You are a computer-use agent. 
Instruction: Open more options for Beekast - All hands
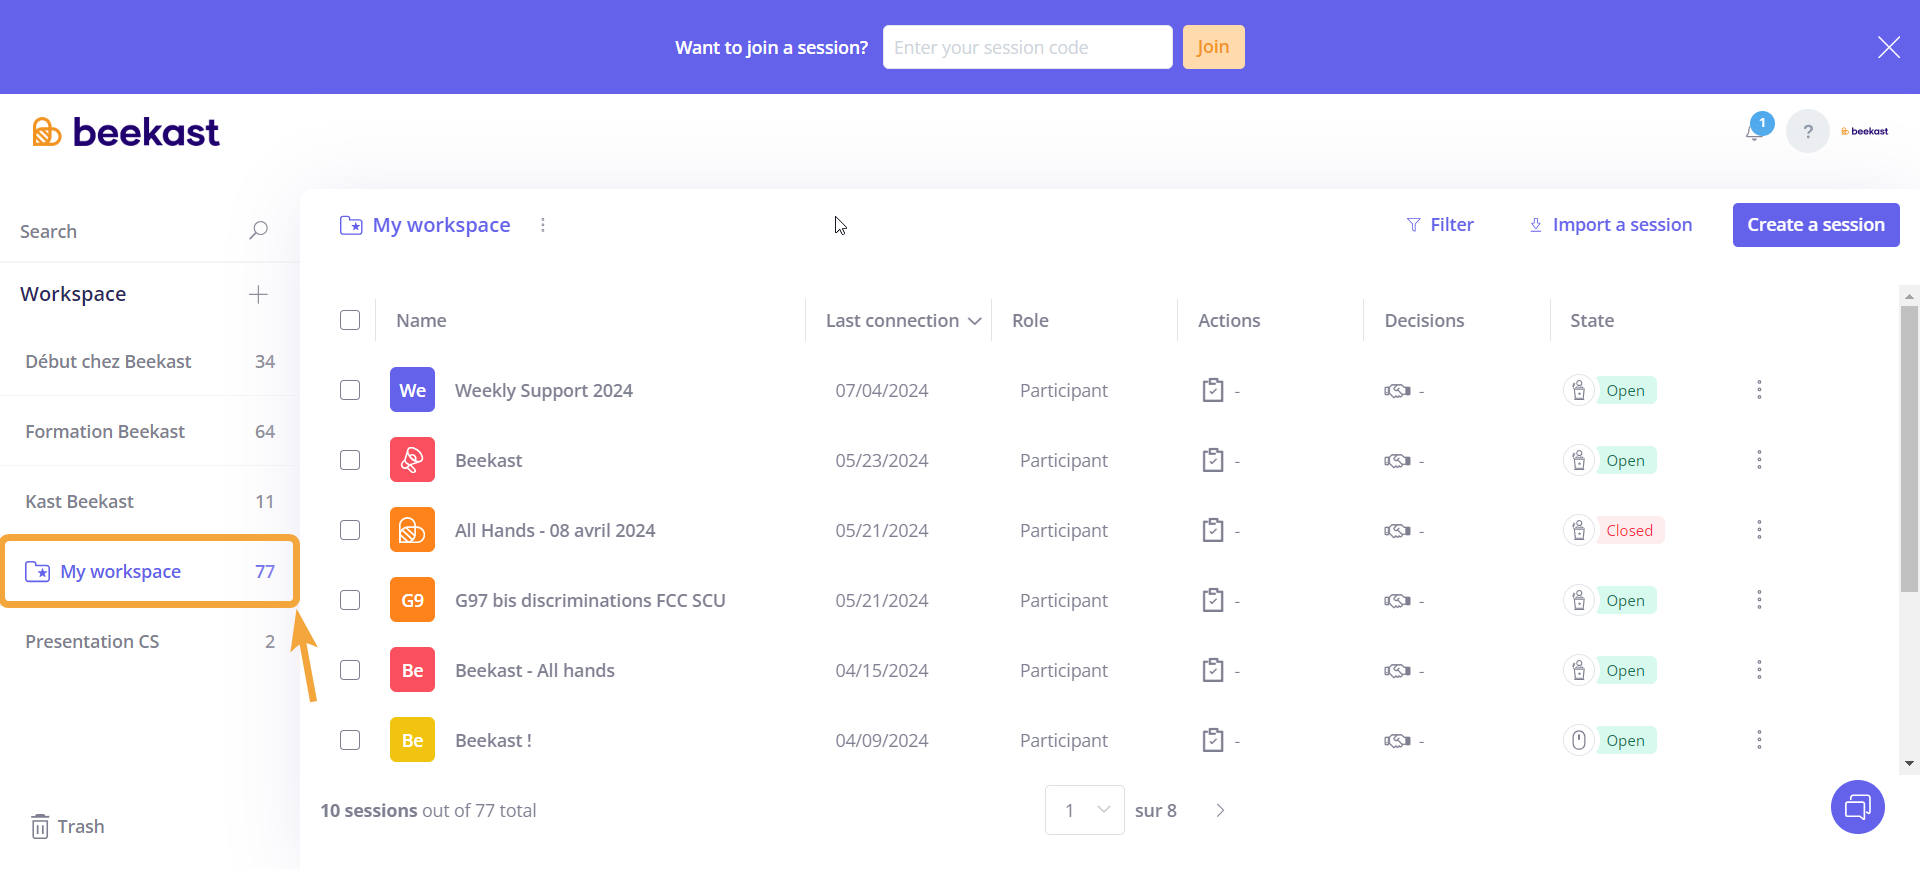click(1759, 670)
